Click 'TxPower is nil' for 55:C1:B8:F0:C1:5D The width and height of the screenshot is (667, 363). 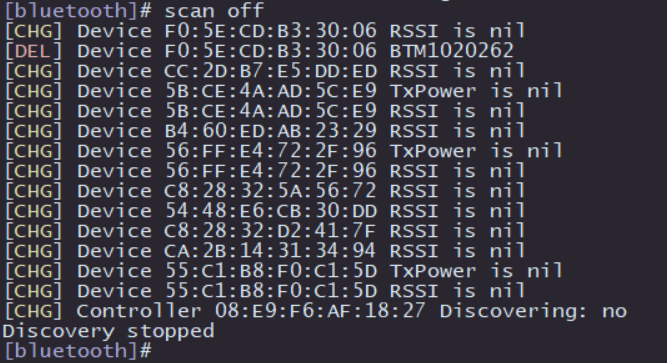point(476,271)
